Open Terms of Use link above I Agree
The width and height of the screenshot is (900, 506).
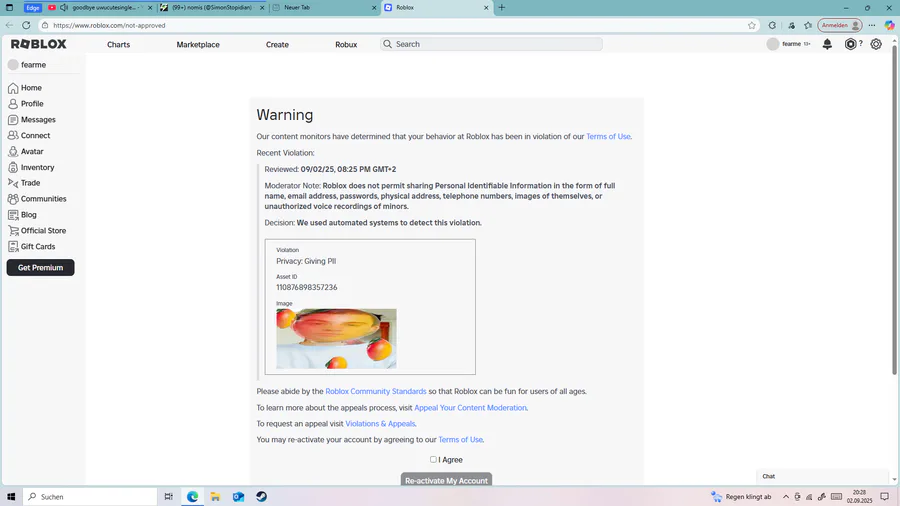[460, 440]
